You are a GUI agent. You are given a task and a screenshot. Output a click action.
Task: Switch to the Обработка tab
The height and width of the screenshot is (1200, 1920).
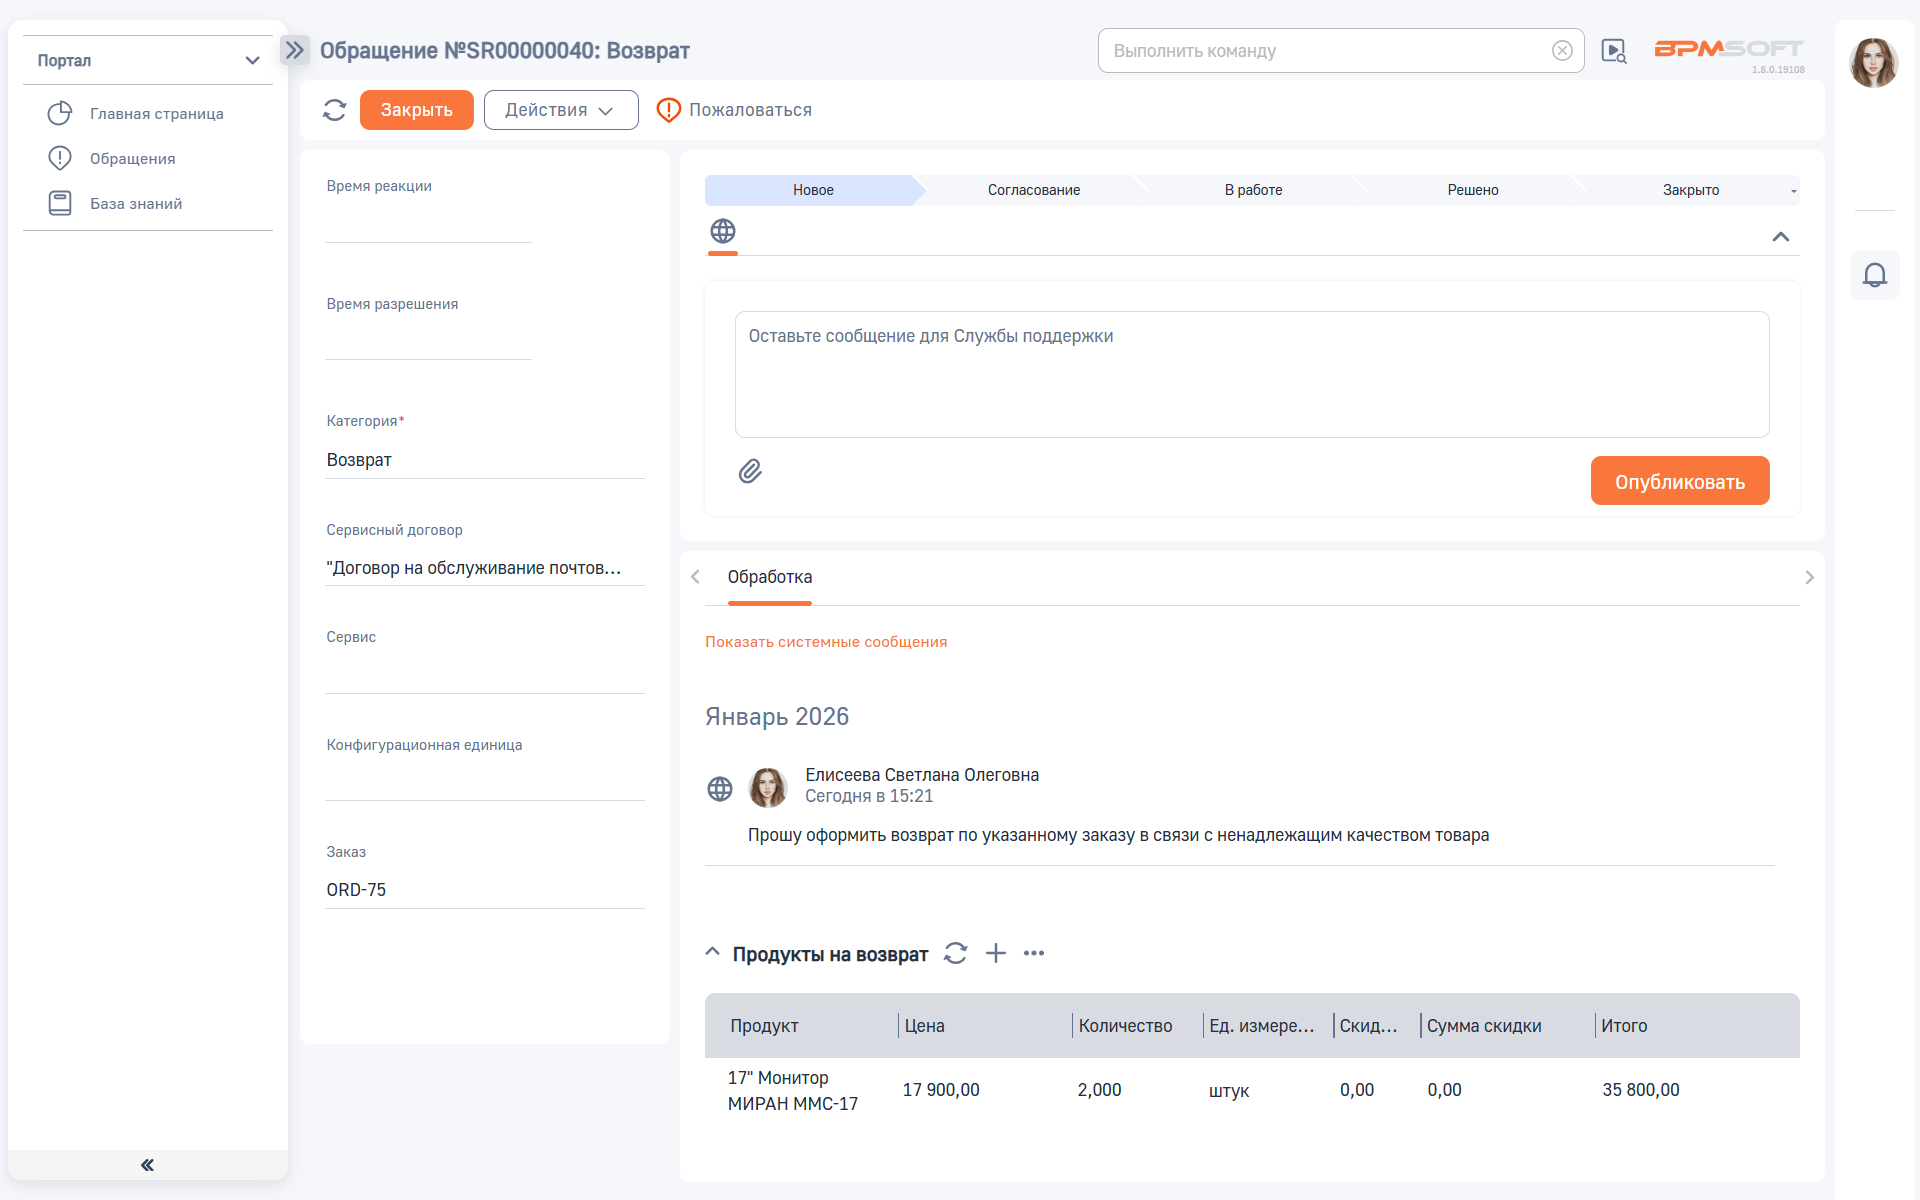click(769, 577)
